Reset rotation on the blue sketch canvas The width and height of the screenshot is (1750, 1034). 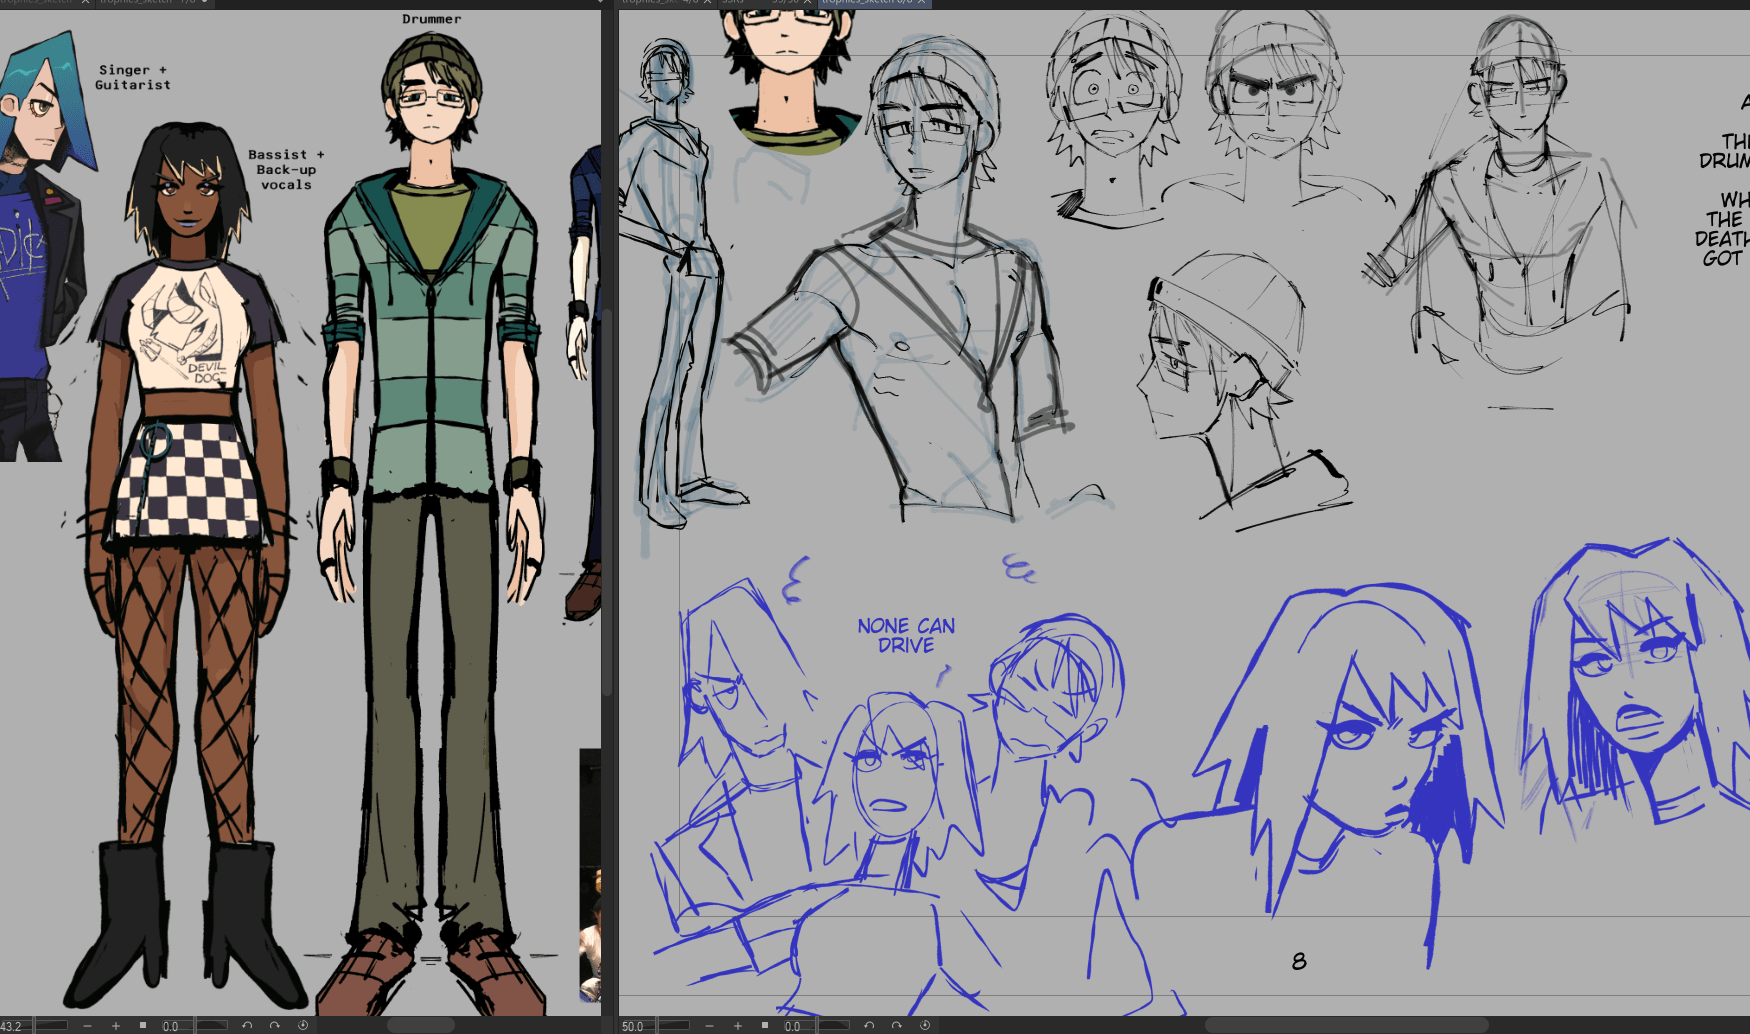click(925, 1026)
